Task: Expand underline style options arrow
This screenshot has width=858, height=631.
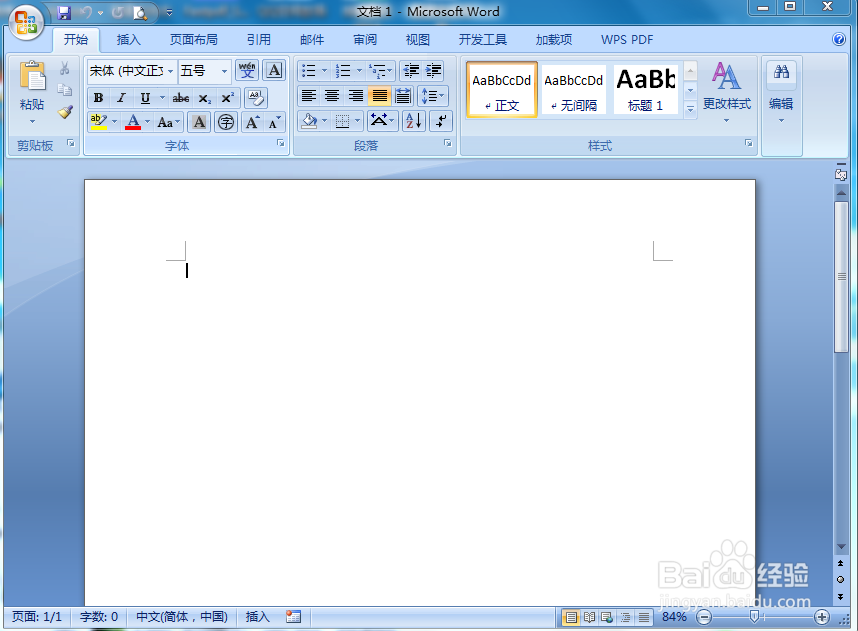Action: [x=162, y=99]
